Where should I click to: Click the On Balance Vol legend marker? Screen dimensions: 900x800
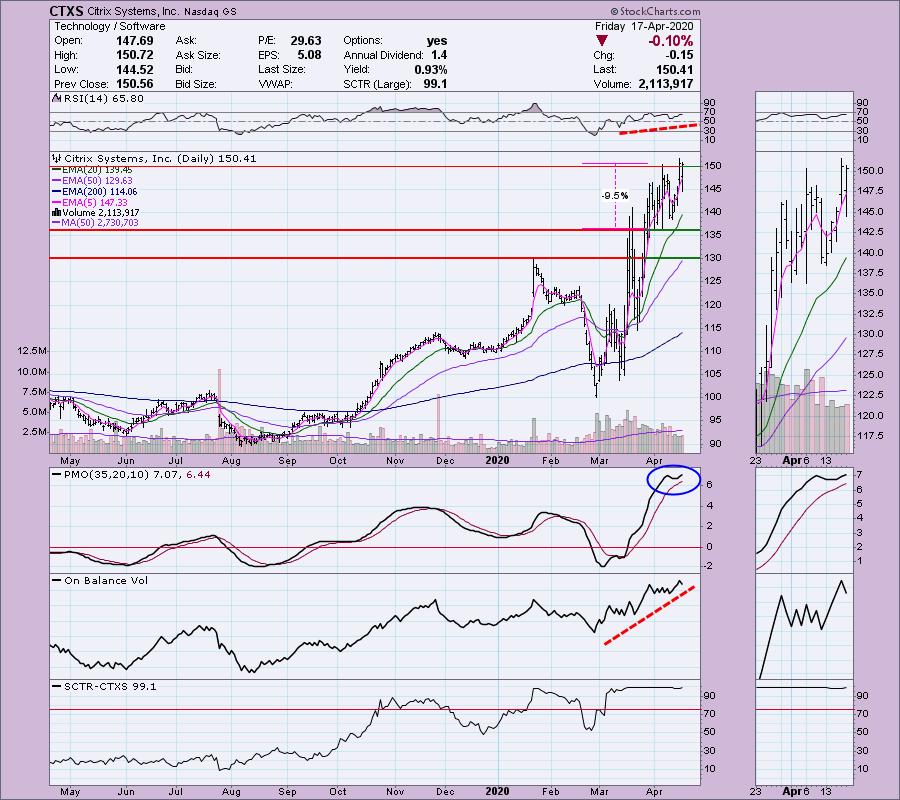coord(56,580)
